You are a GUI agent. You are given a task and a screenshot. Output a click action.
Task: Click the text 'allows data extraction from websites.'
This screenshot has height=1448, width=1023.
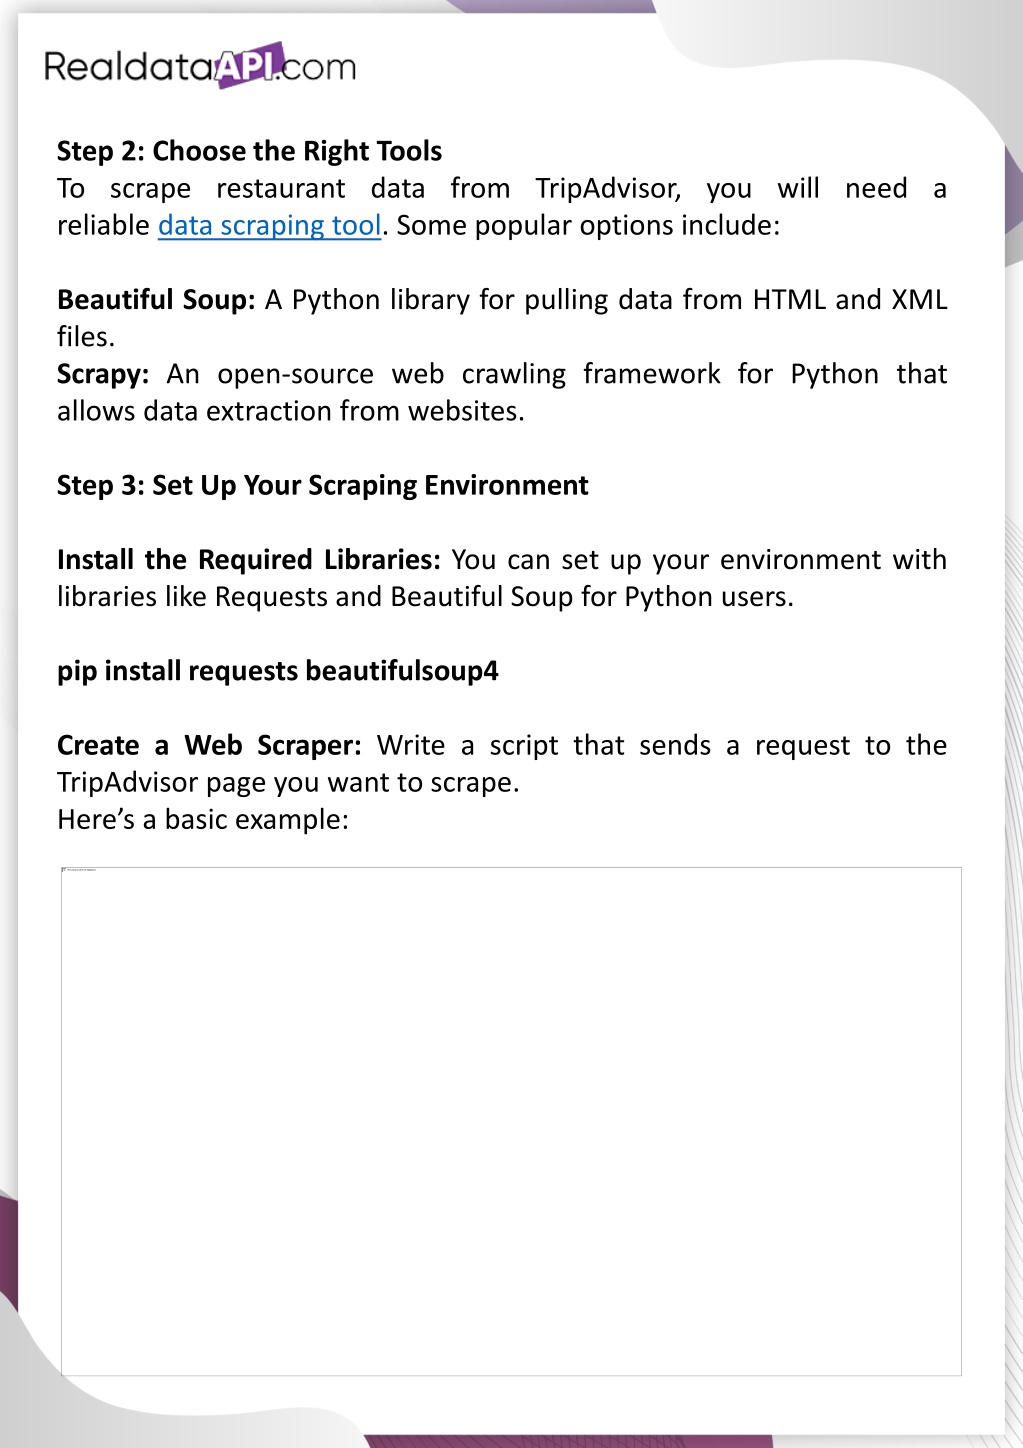tap(291, 411)
